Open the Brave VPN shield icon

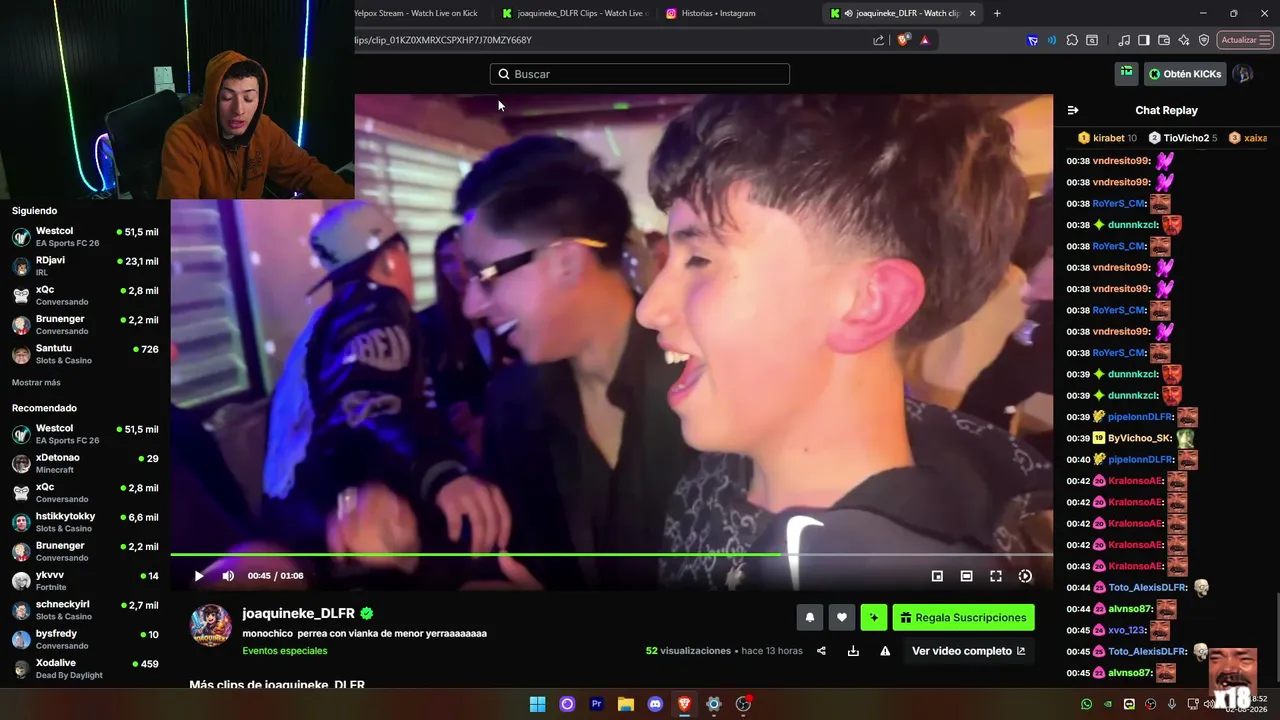[x=1204, y=40]
